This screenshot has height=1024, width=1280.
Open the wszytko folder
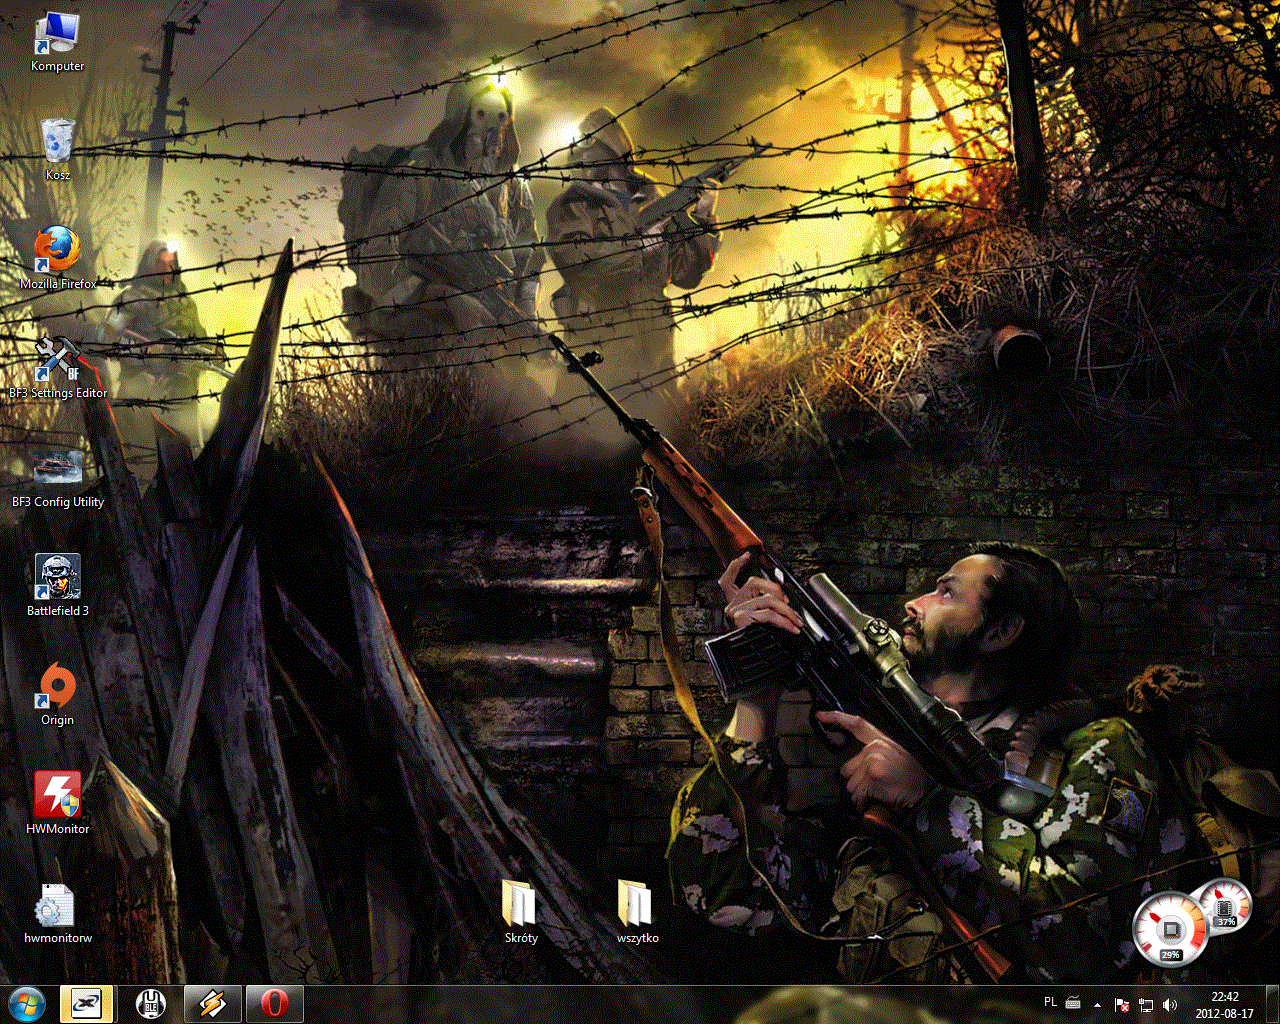(637, 912)
